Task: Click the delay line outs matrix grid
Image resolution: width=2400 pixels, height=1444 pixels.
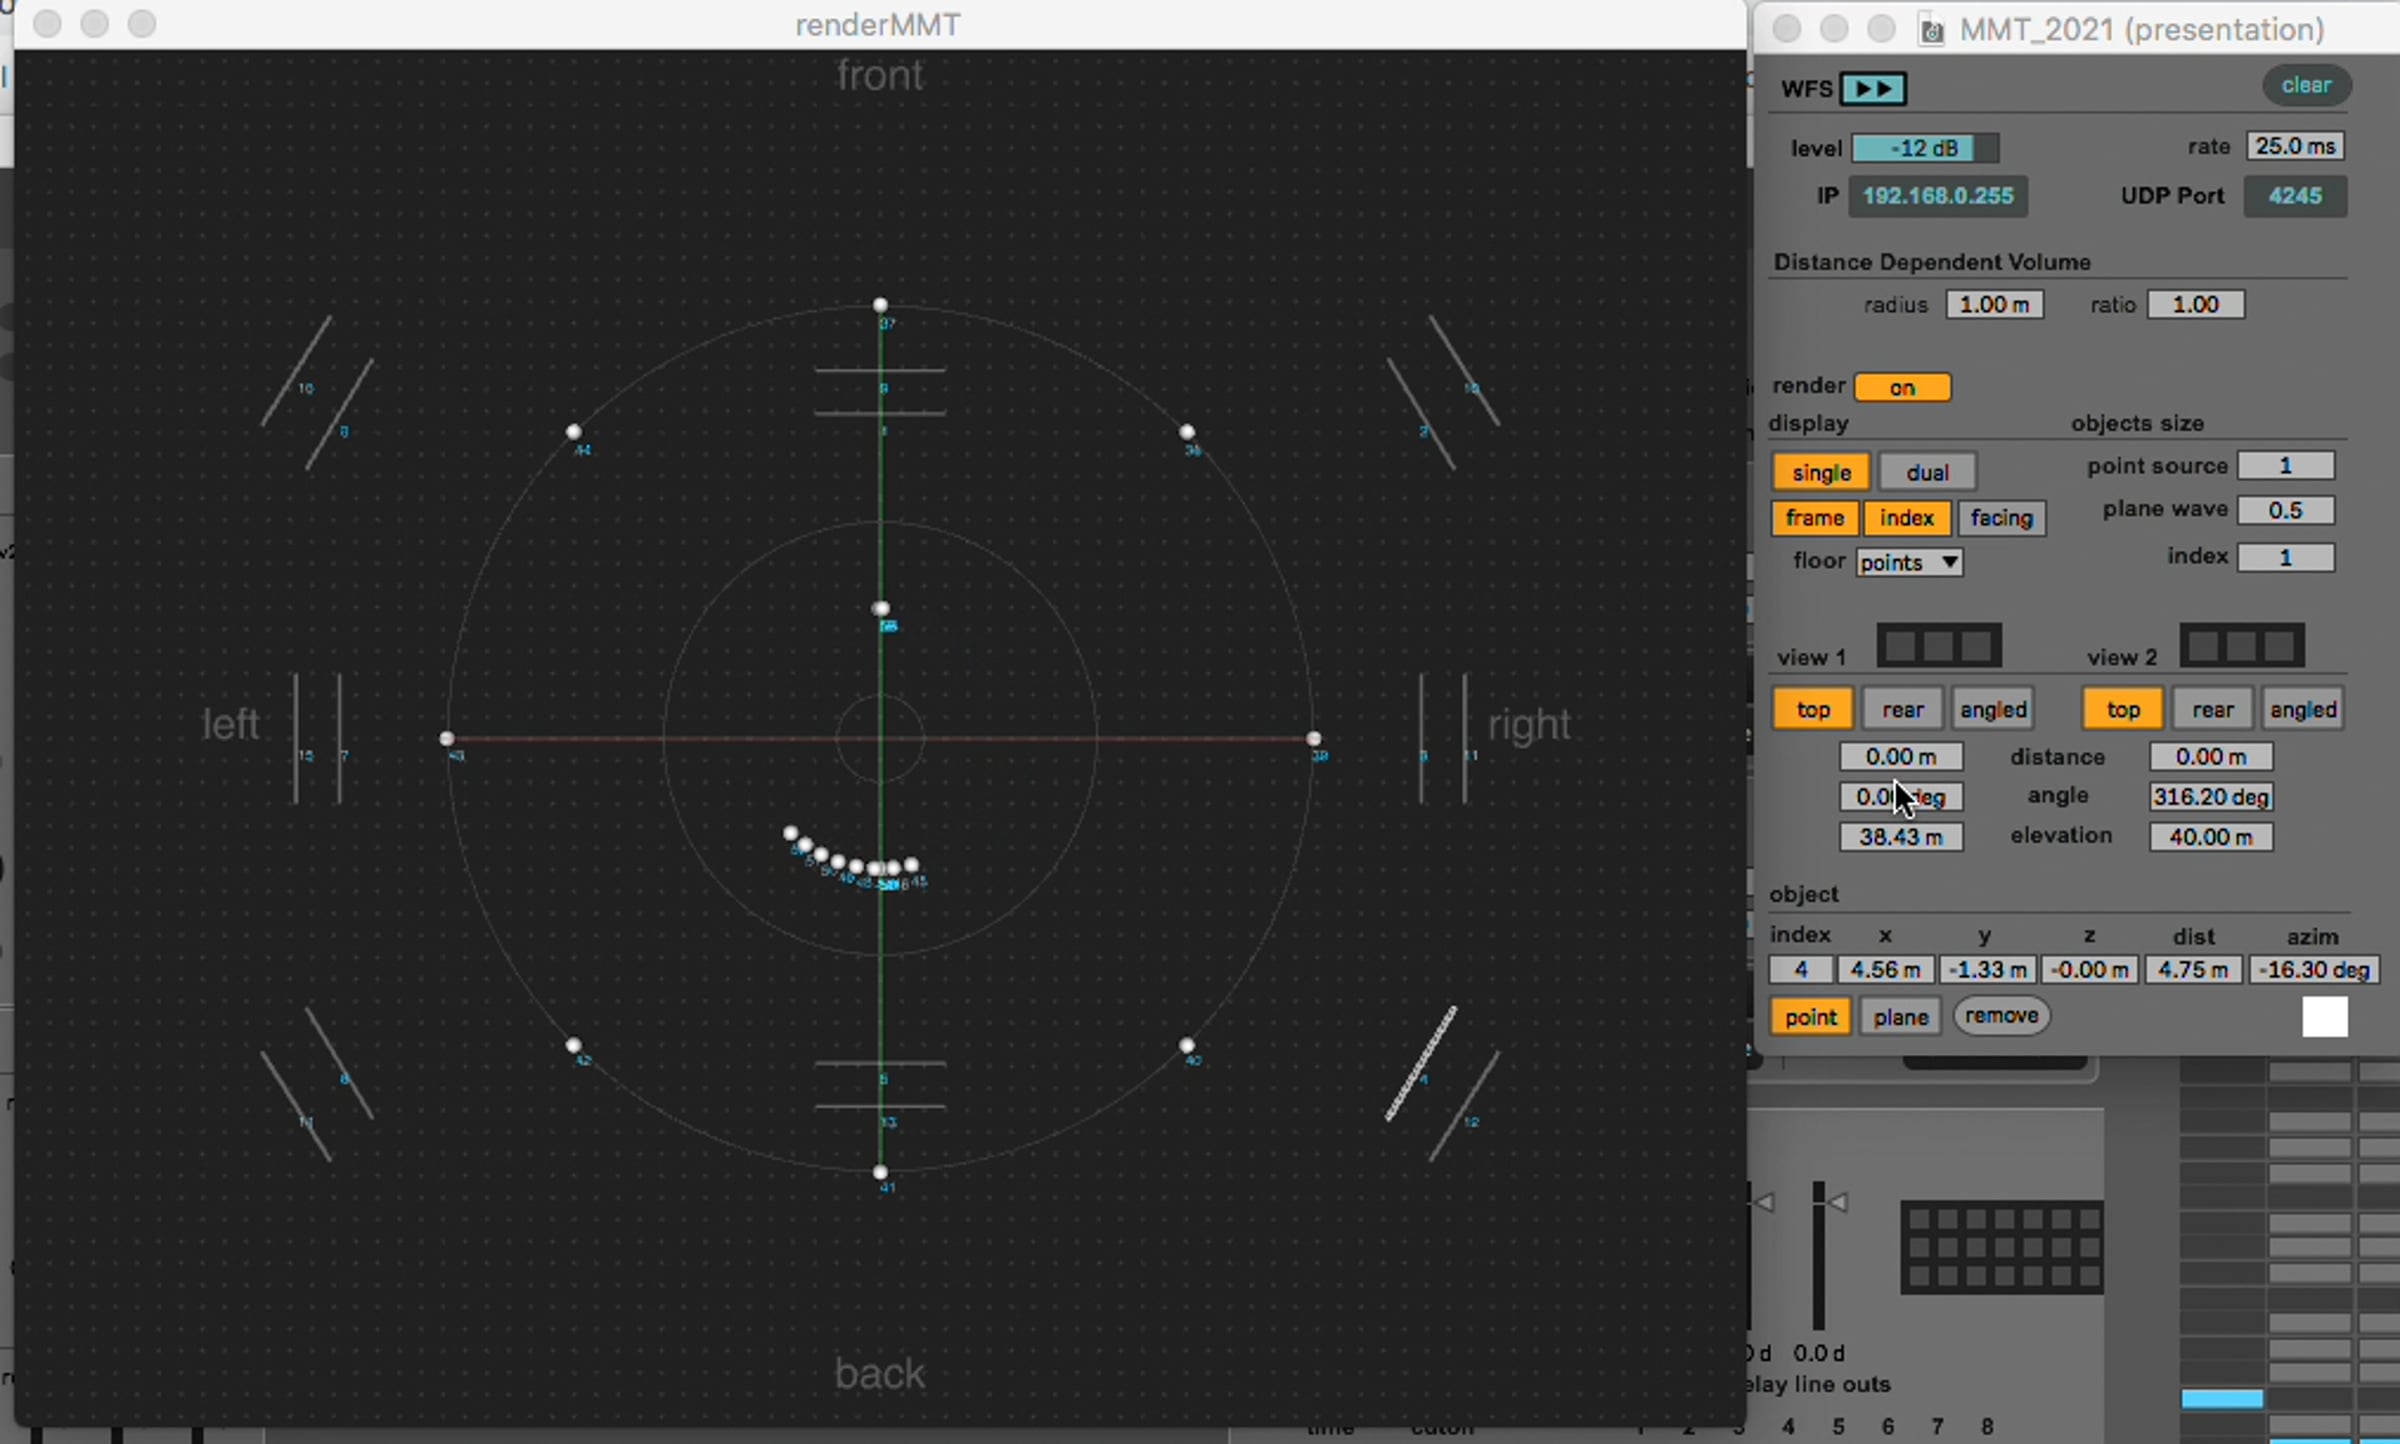Action: coord(2003,1247)
